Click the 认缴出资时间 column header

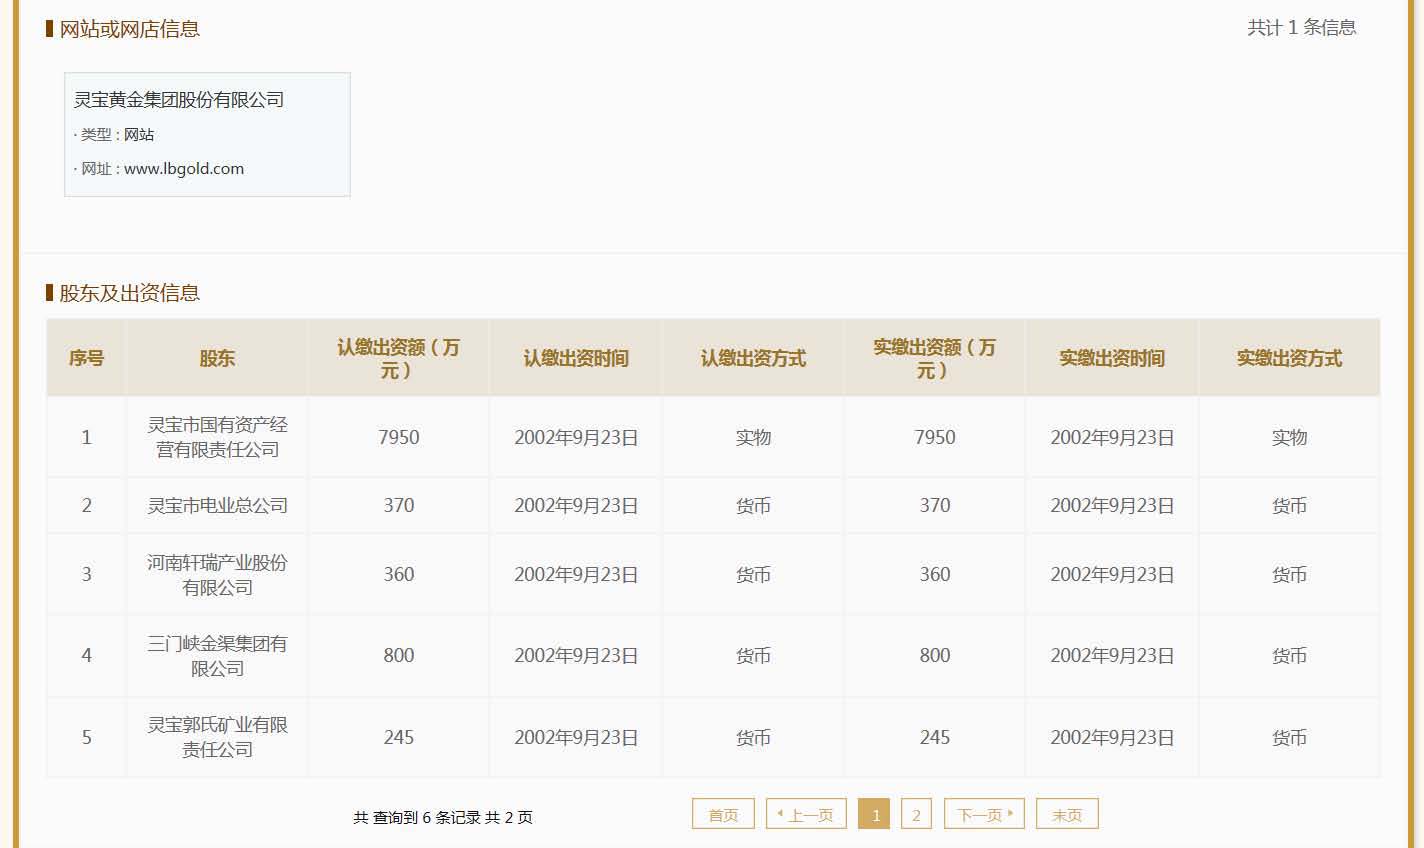click(x=576, y=358)
